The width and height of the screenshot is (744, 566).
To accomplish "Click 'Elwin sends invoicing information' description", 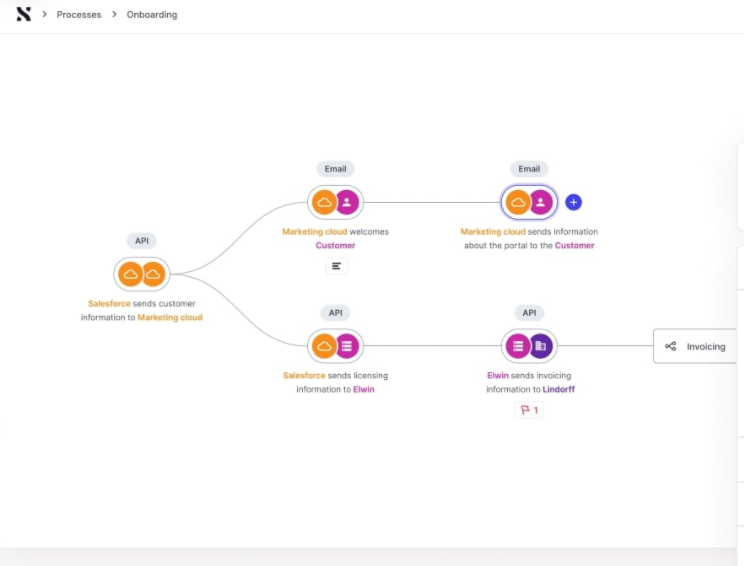I will pos(530,382).
